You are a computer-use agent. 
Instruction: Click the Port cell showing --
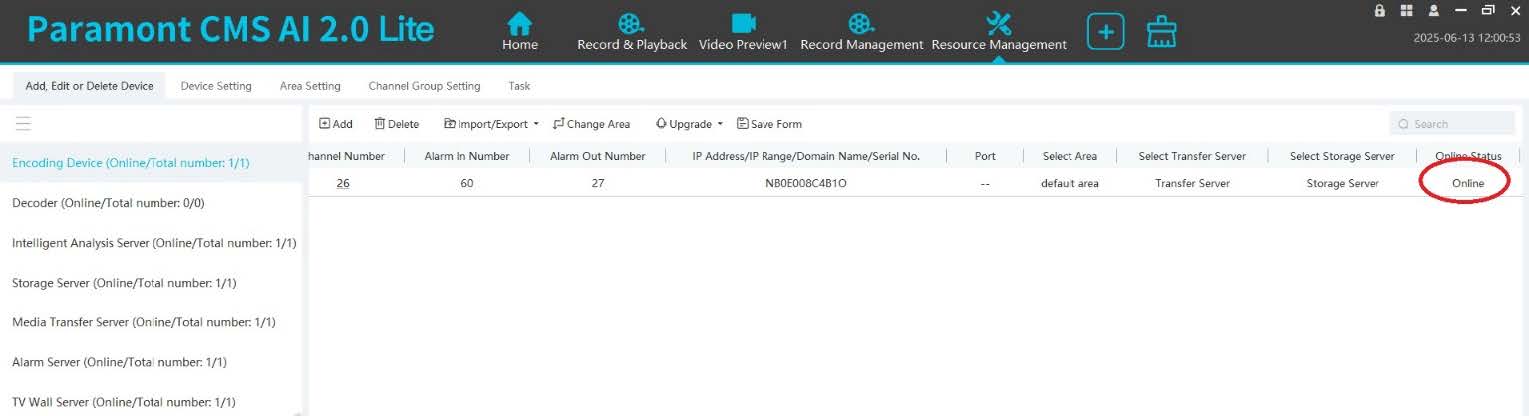(x=985, y=184)
